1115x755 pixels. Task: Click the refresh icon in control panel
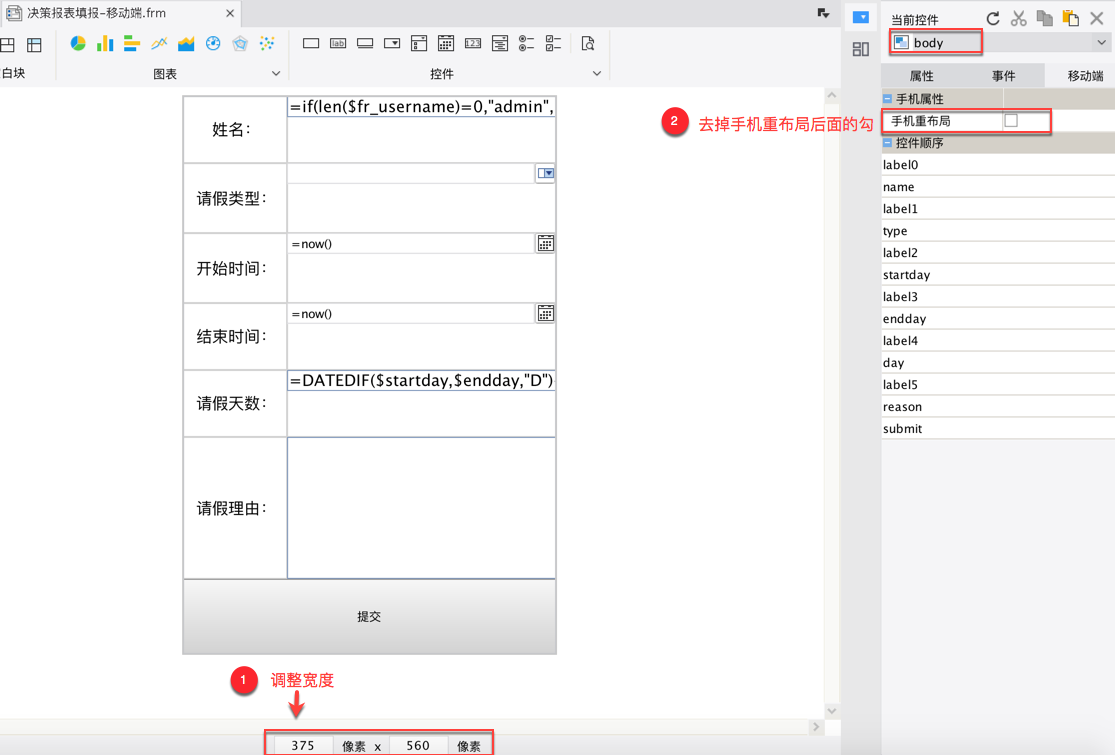click(993, 18)
